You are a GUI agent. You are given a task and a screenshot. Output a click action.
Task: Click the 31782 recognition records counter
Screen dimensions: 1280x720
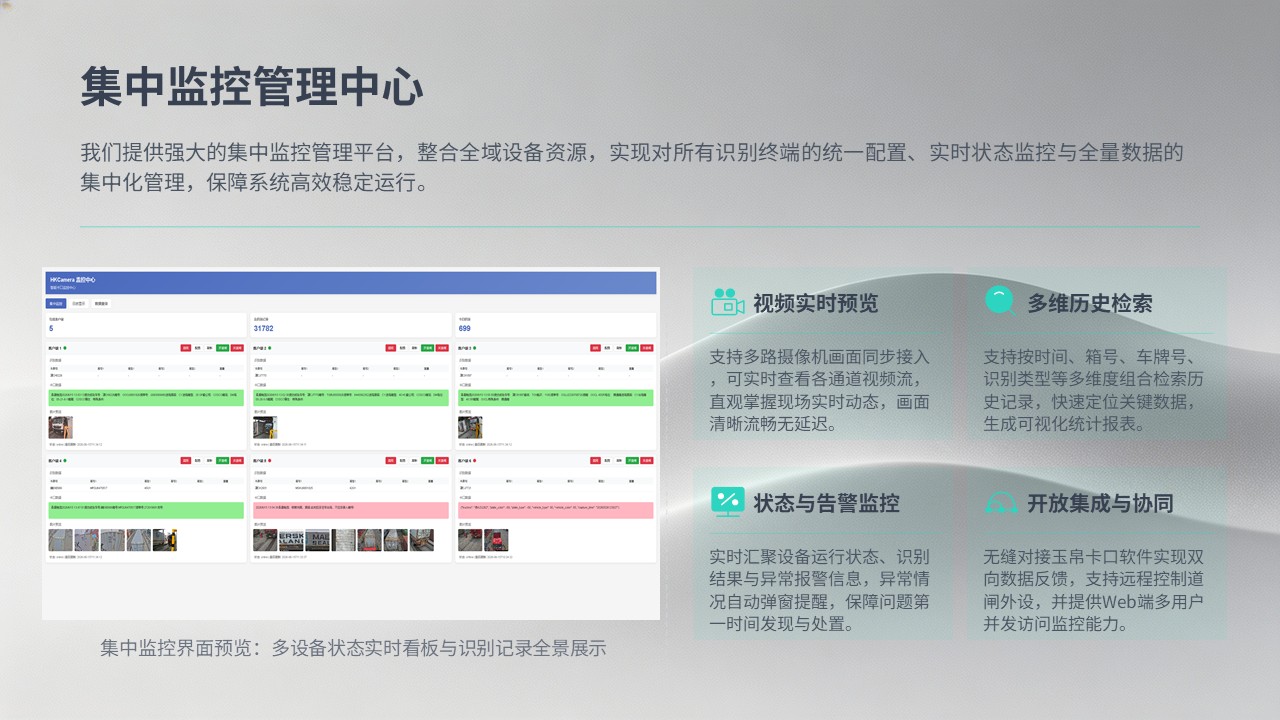263,328
